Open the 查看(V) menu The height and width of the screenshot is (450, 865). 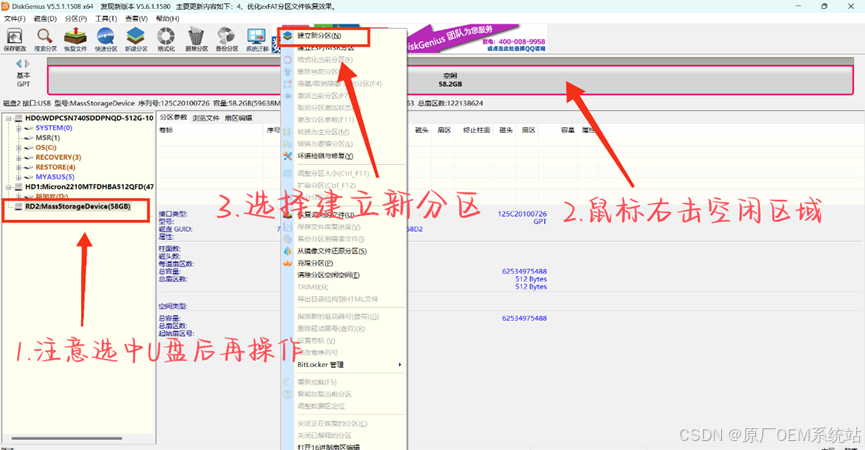(136, 19)
